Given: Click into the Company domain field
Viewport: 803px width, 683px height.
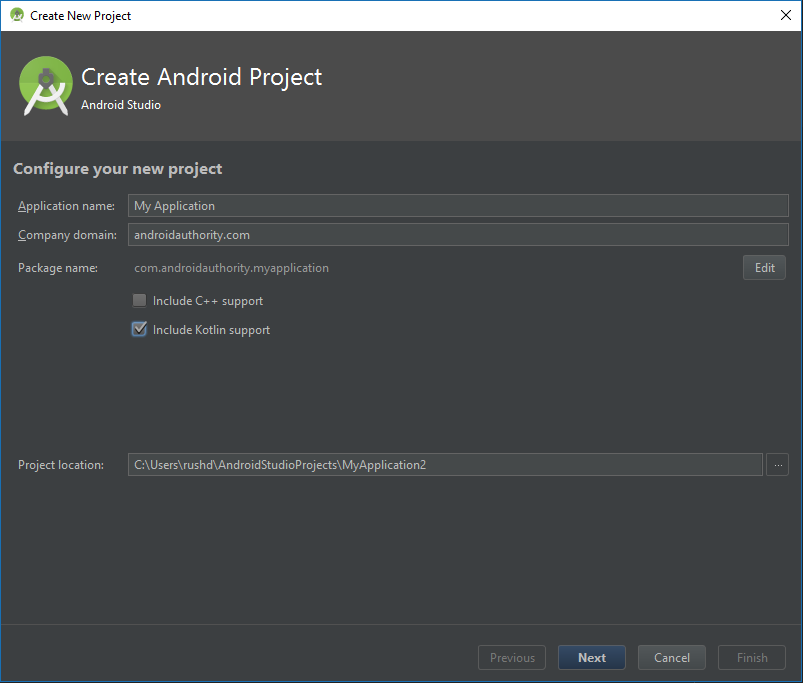Looking at the screenshot, I should [458, 235].
